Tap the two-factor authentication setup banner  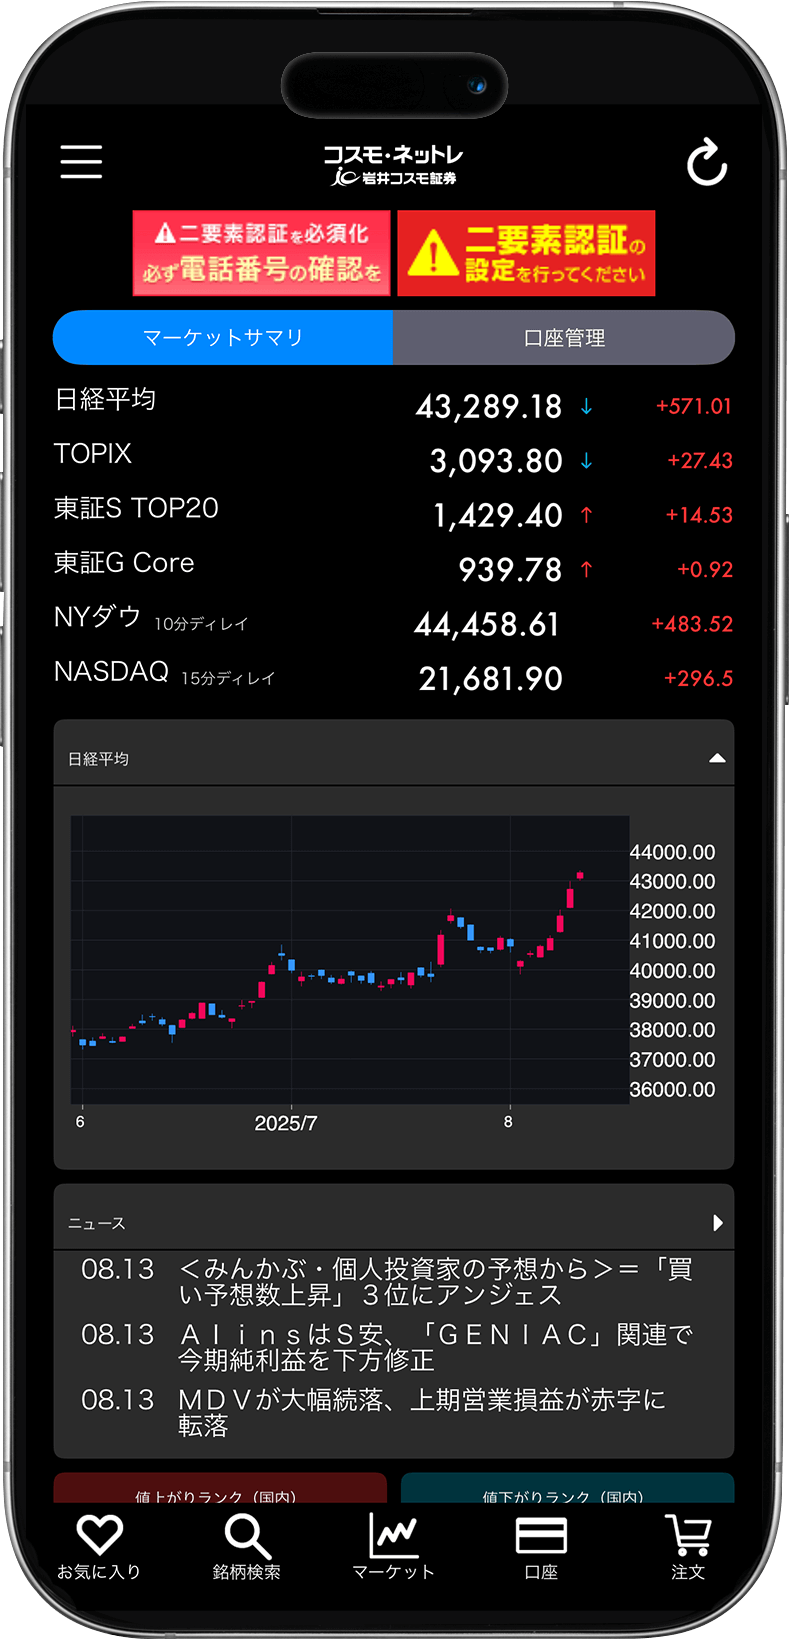click(x=526, y=253)
